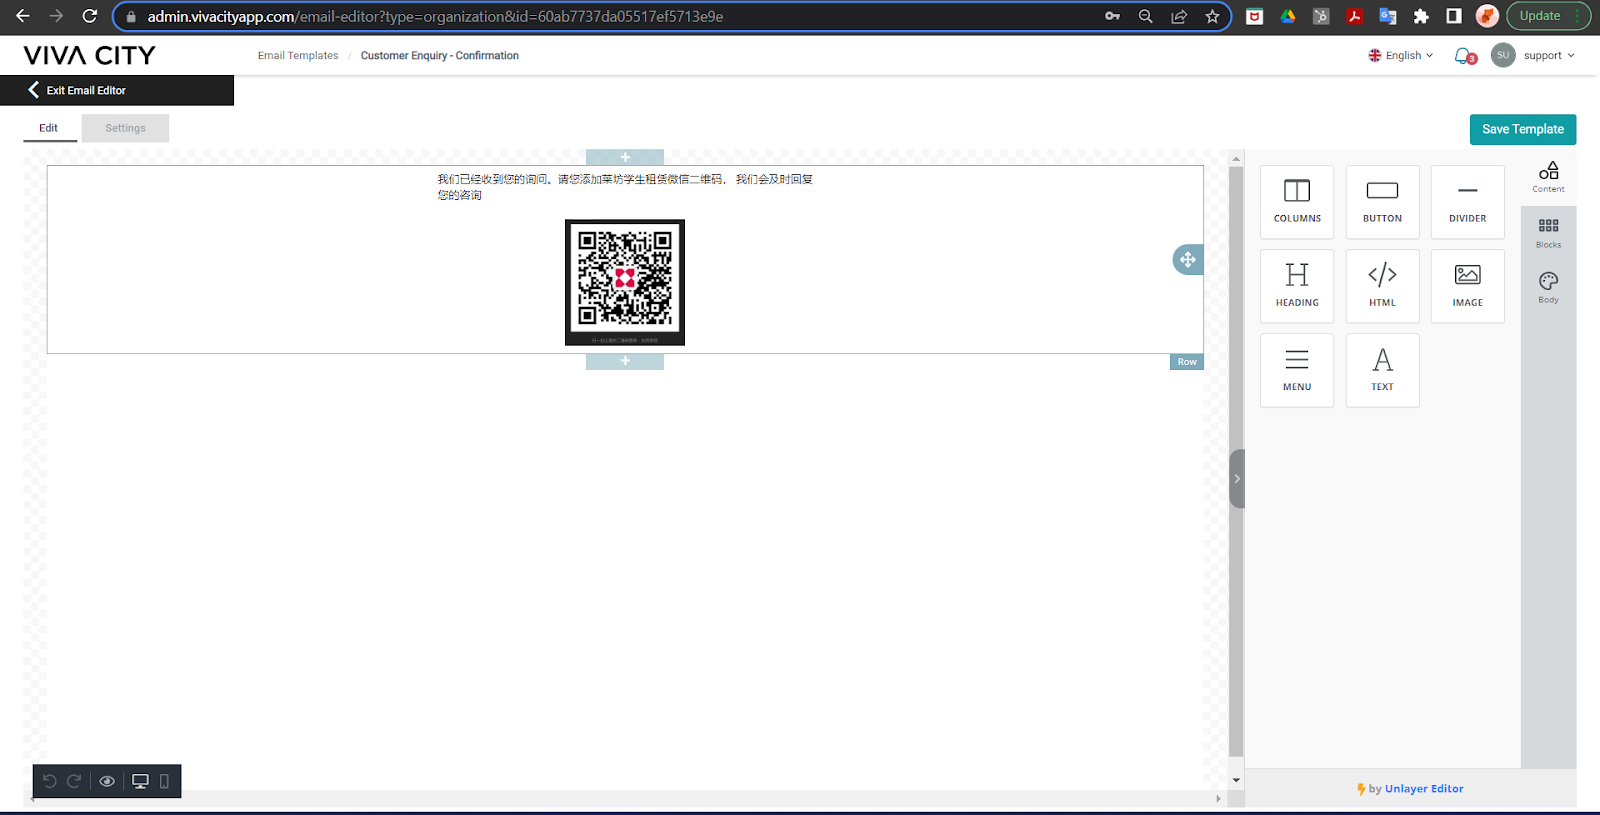Select the QR code image
This screenshot has height=815, width=1600.
tap(625, 283)
